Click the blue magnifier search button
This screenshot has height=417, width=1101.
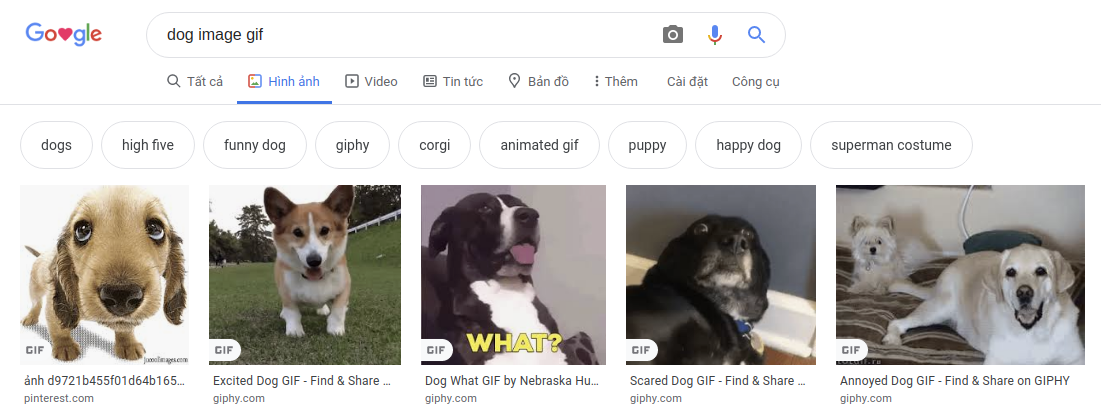point(756,35)
